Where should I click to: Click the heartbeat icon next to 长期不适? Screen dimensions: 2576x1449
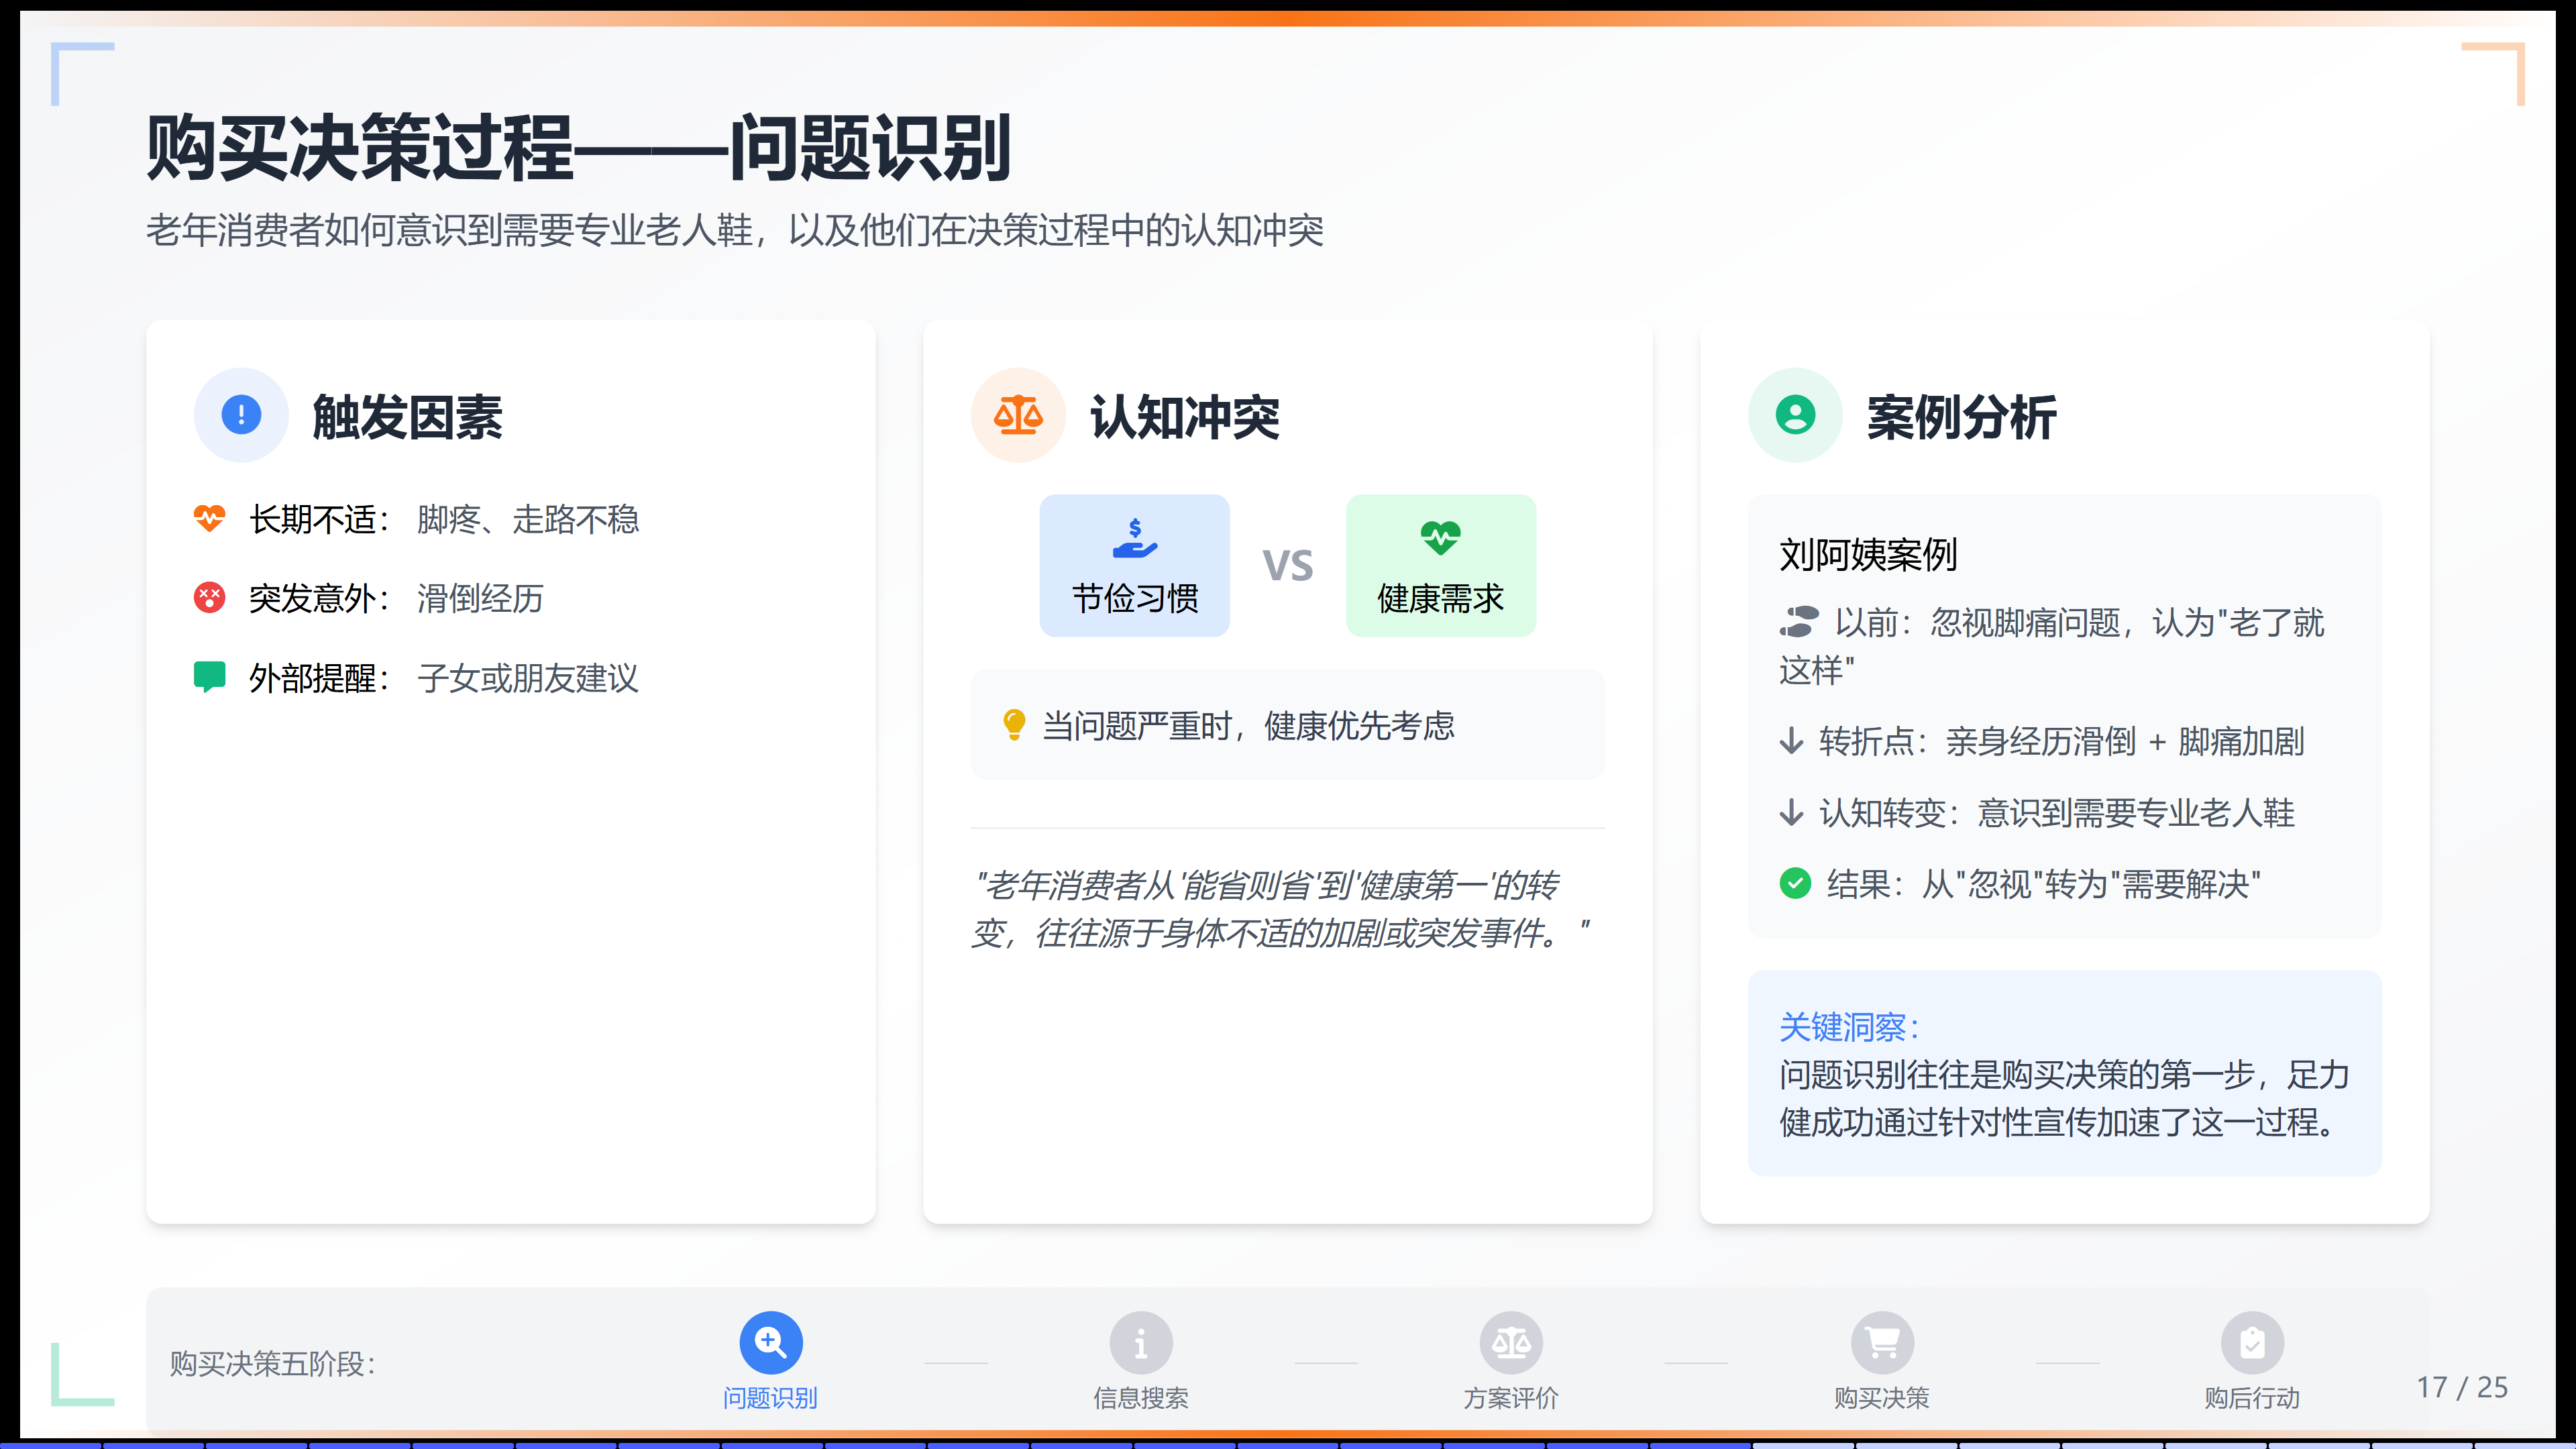point(209,519)
